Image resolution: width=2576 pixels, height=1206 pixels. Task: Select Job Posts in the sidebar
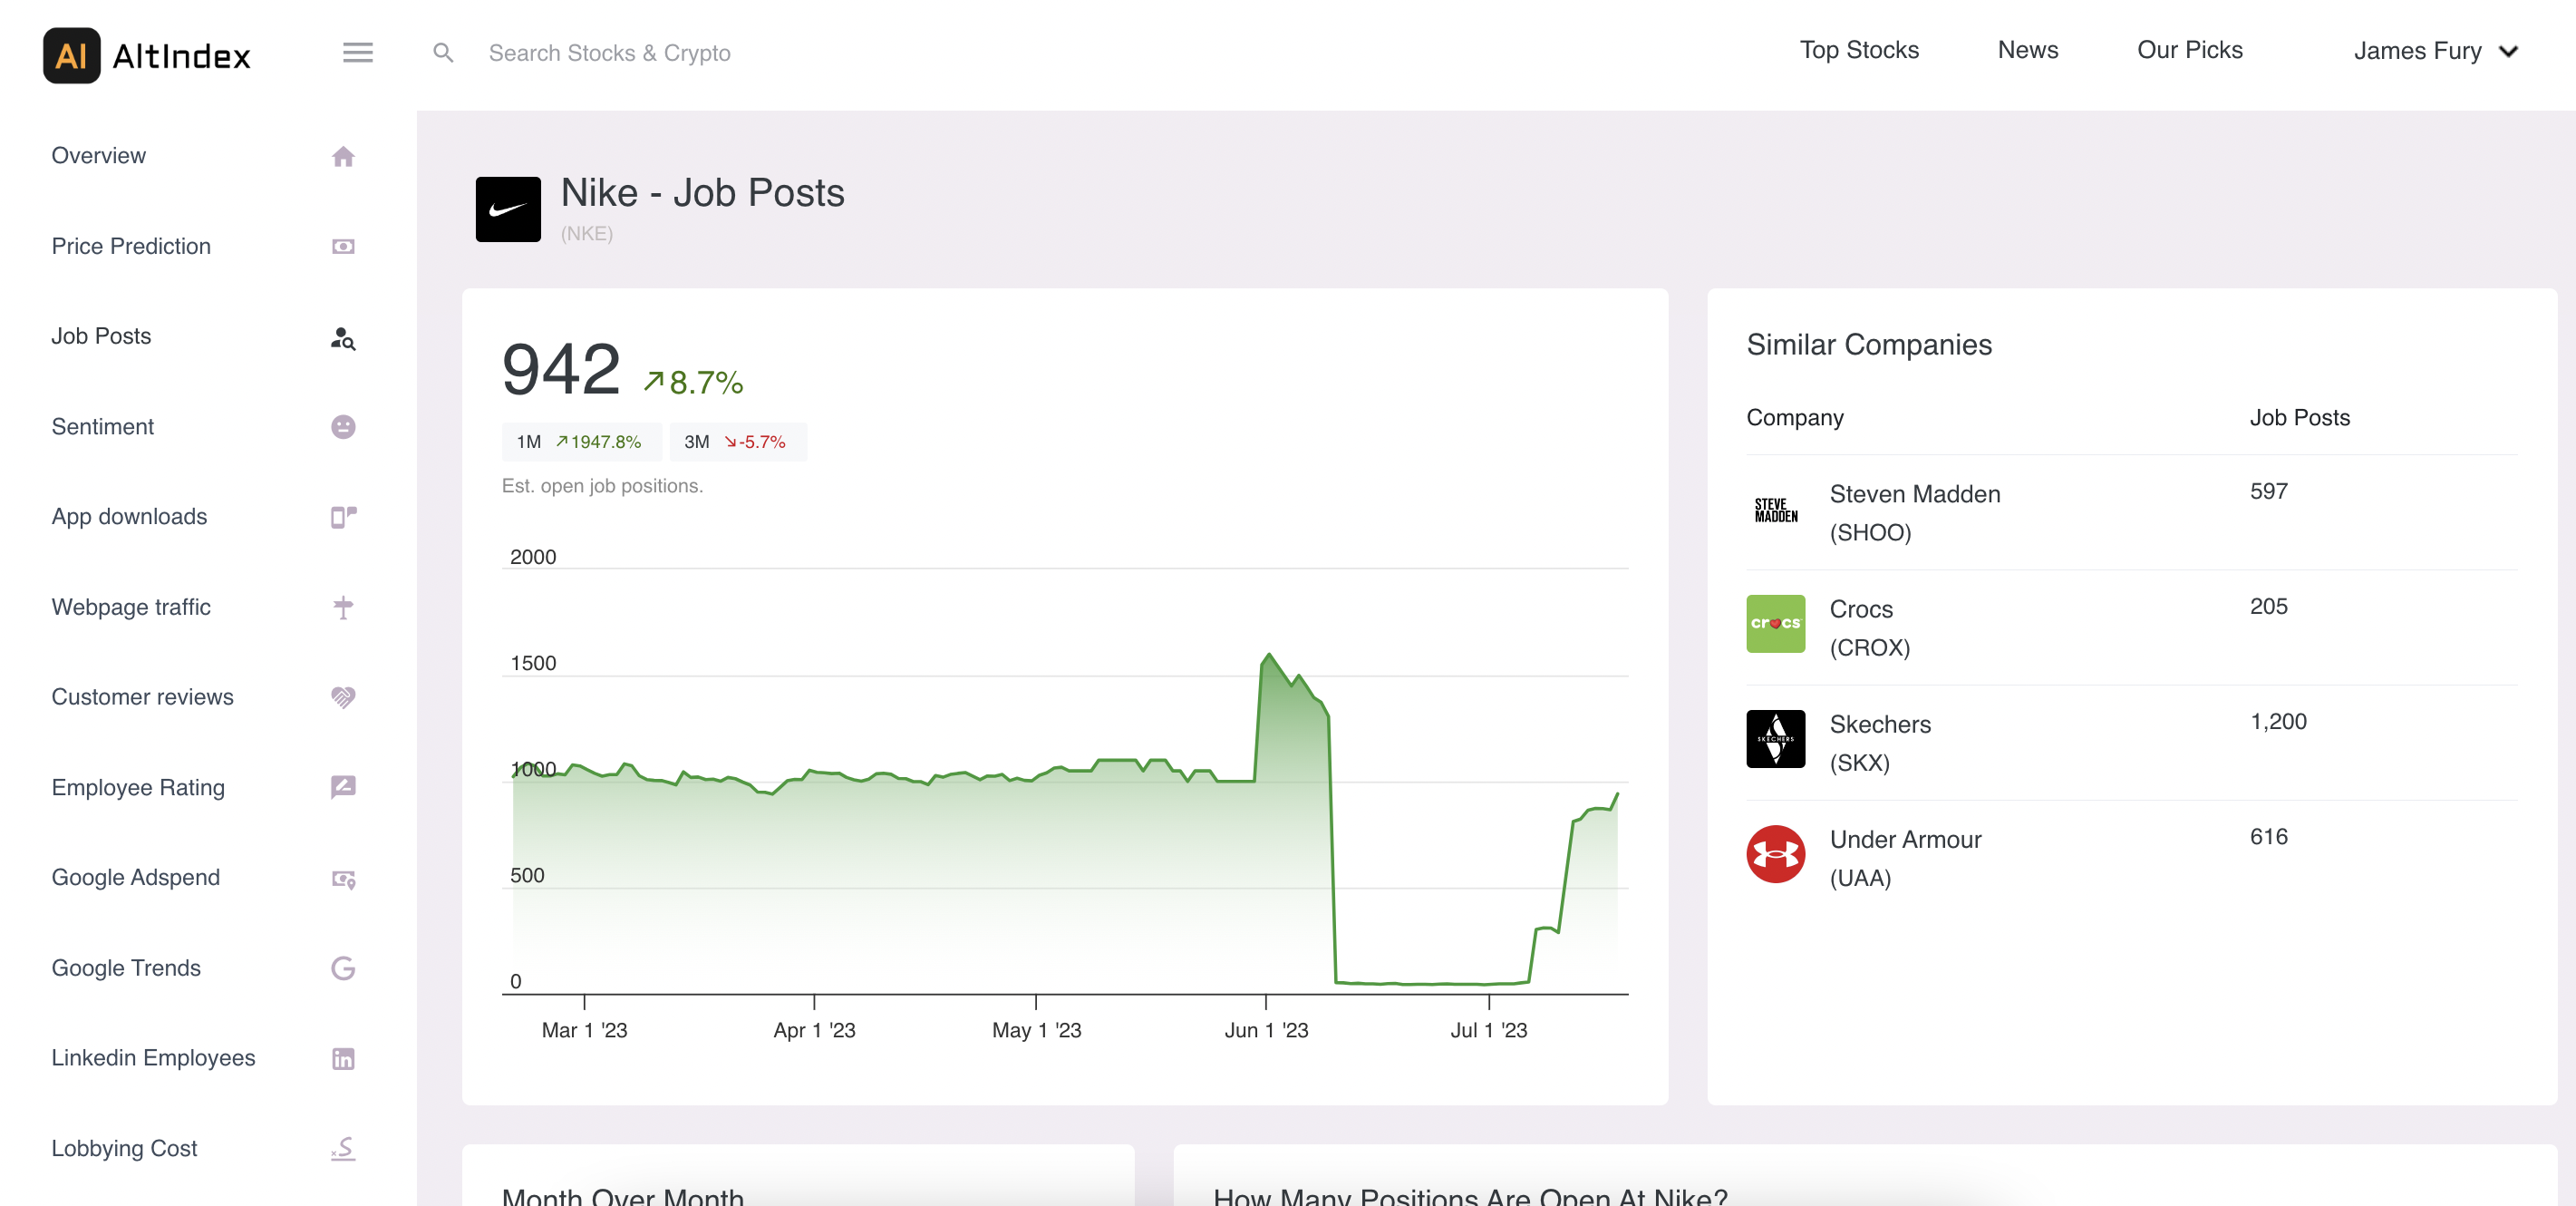pos(101,336)
